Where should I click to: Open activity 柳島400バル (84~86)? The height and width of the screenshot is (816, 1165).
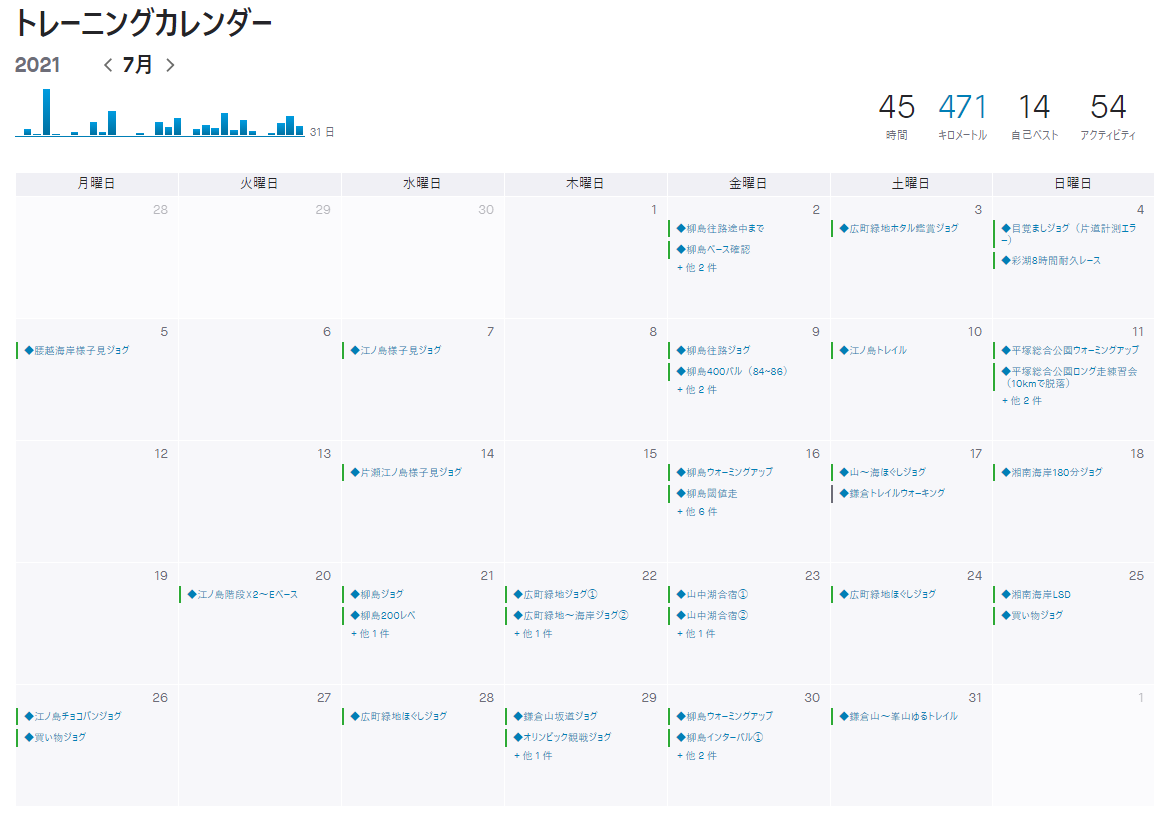pos(732,371)
